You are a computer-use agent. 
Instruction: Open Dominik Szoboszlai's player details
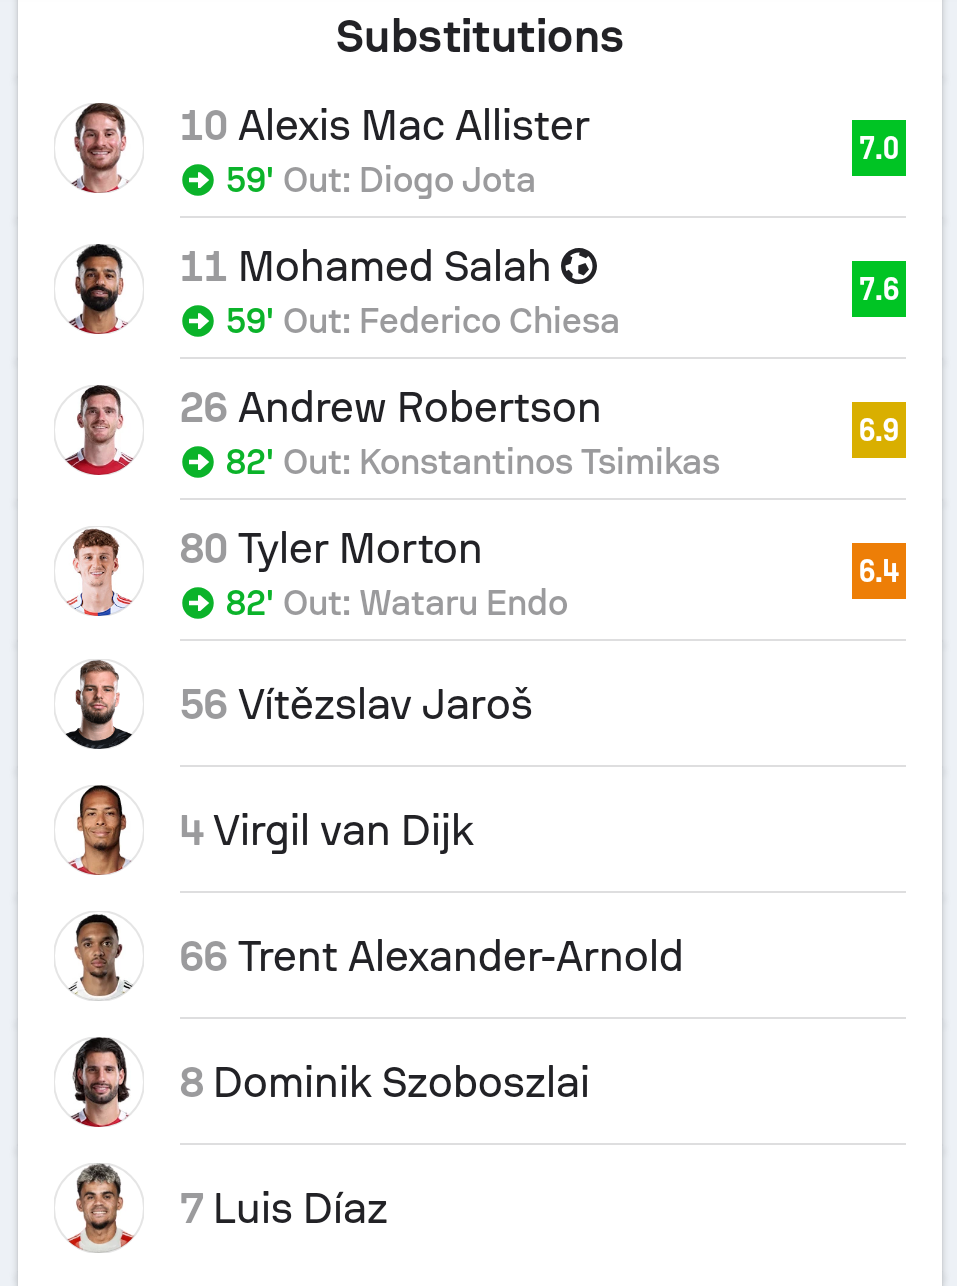pyautogui.click(x=400, y=1083)
